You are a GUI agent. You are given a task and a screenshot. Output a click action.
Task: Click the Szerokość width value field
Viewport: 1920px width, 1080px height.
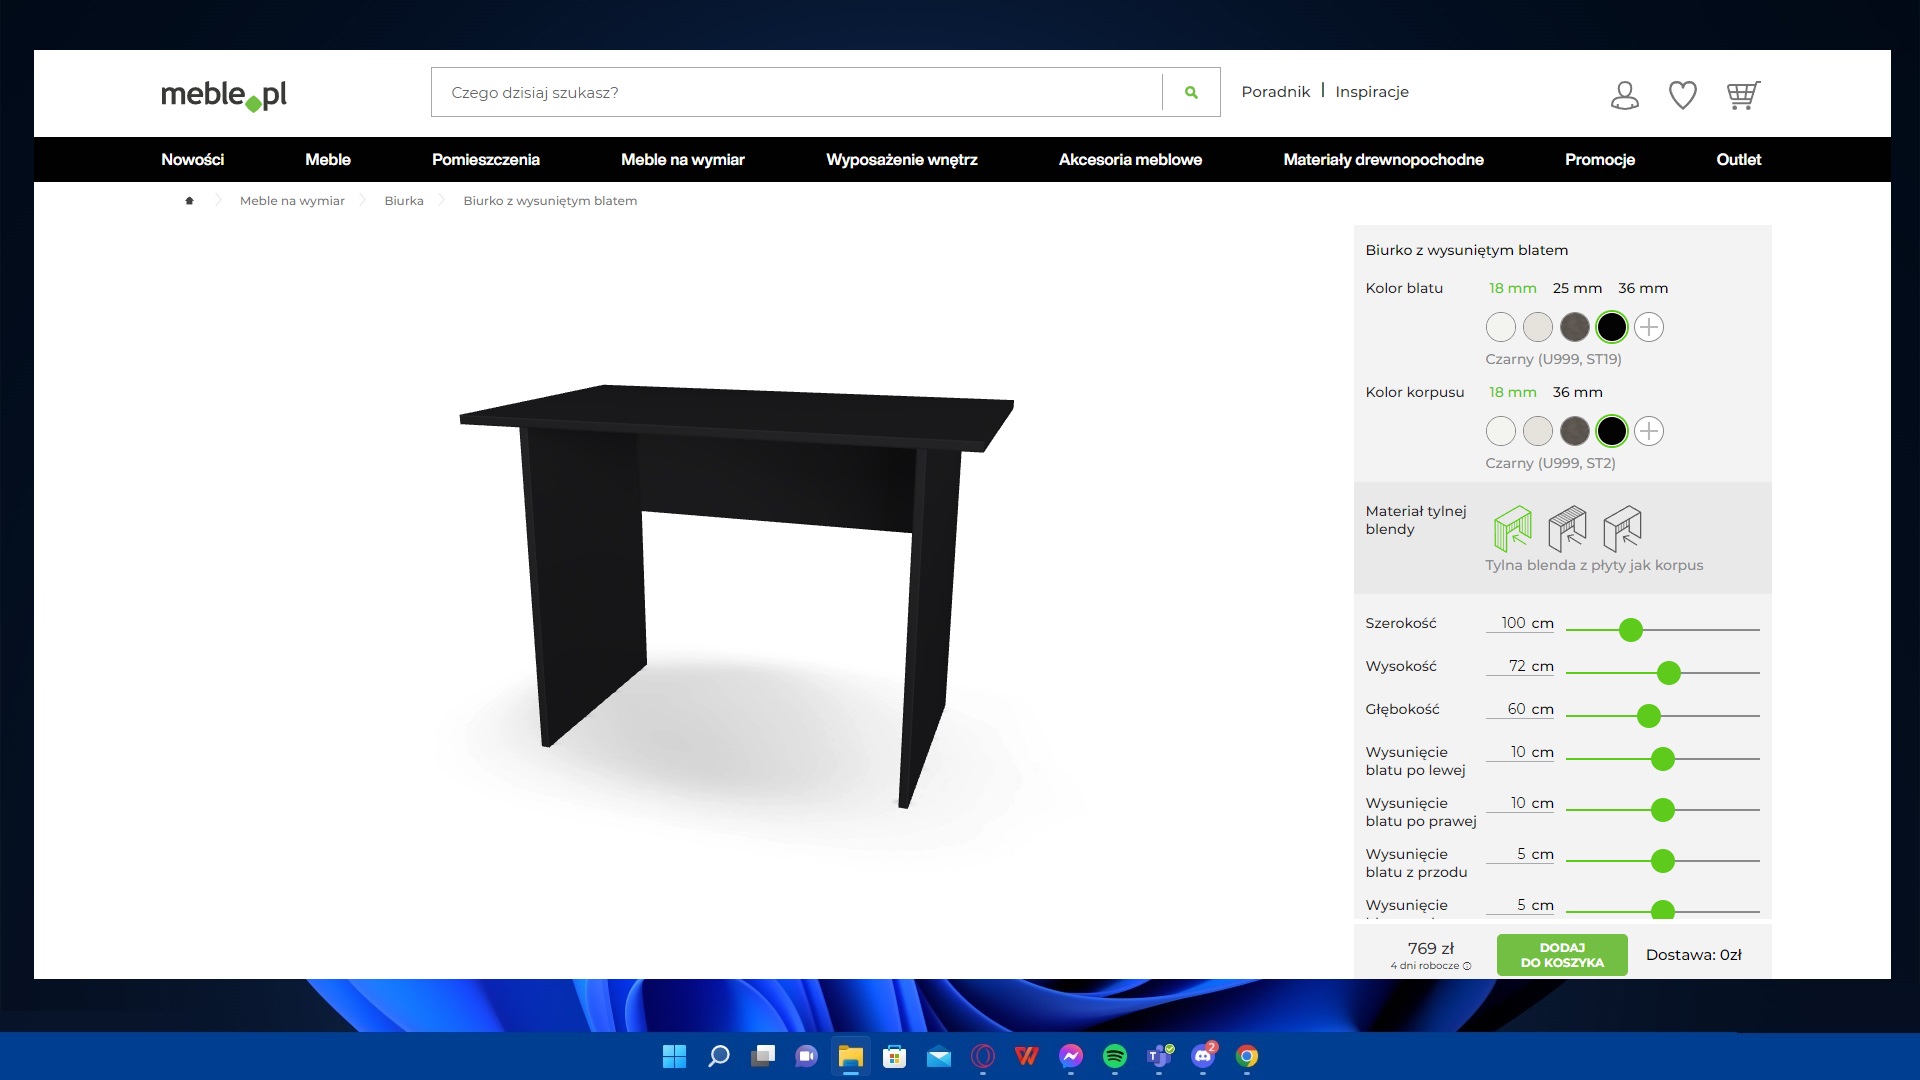coord(1519,623)
